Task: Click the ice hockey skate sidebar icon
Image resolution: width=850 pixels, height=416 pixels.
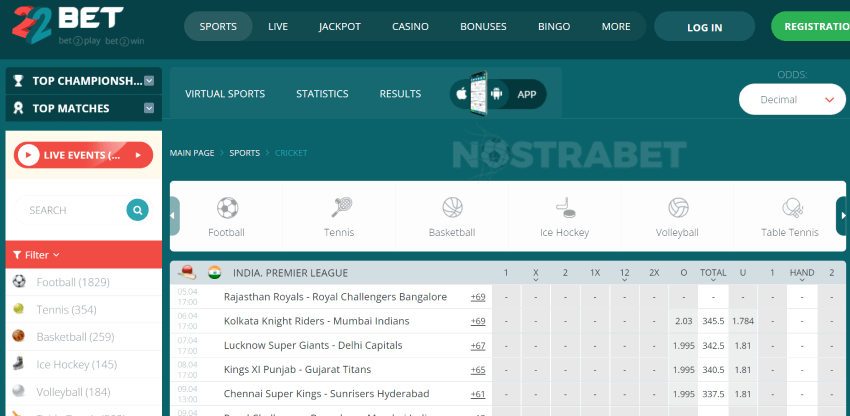Action: (19, 363)
